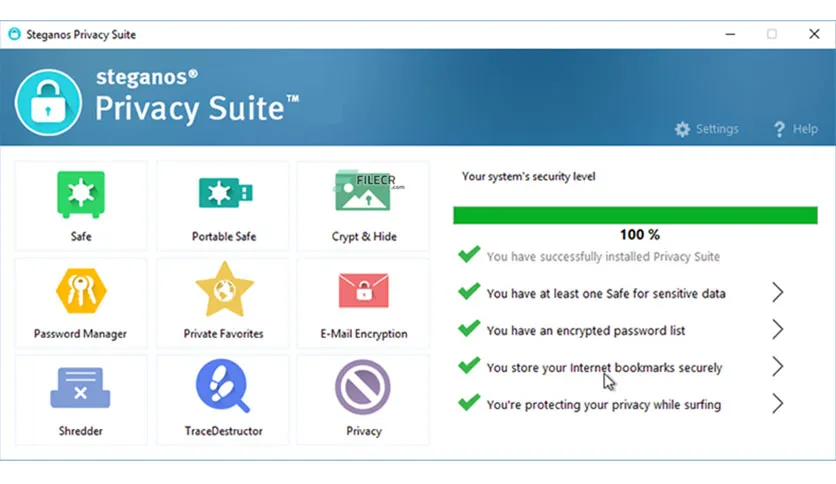Click the checkmark beside Internet bookmarks securely
This screenshot has height=484, width=836.
(469, 365)
